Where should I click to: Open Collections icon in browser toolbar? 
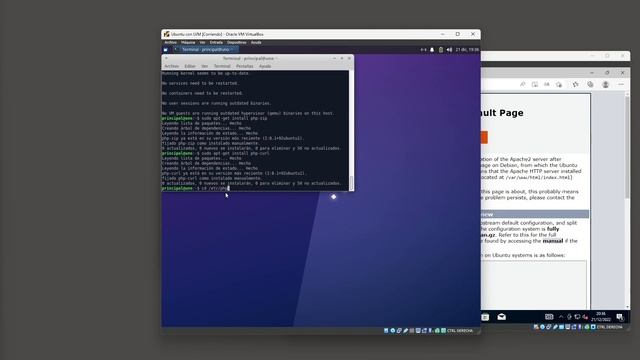click(x=590, y=84)
